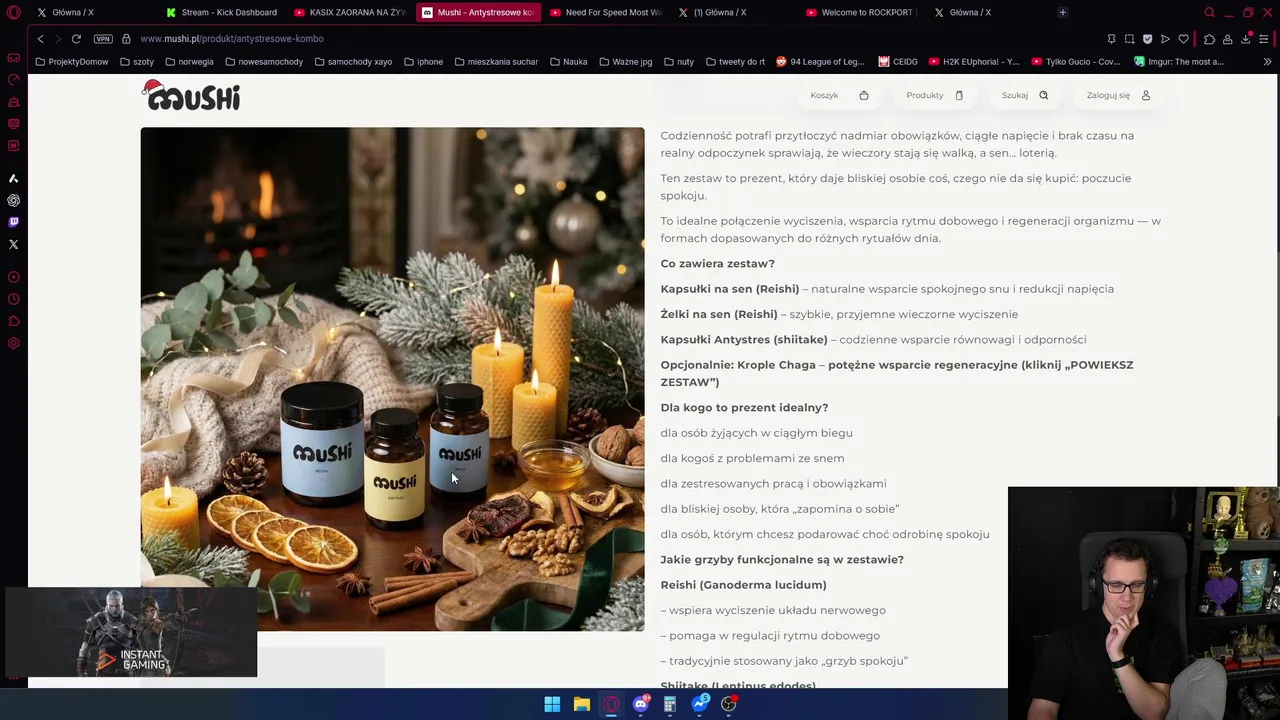Open the extensions cube in toolbar

(x=1209, y=39)
